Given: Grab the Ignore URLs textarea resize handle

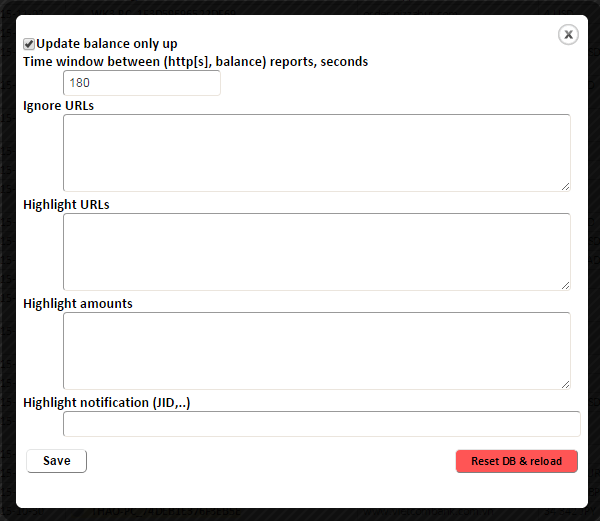Looking at the screenshot, I should [x=565, y=185].
